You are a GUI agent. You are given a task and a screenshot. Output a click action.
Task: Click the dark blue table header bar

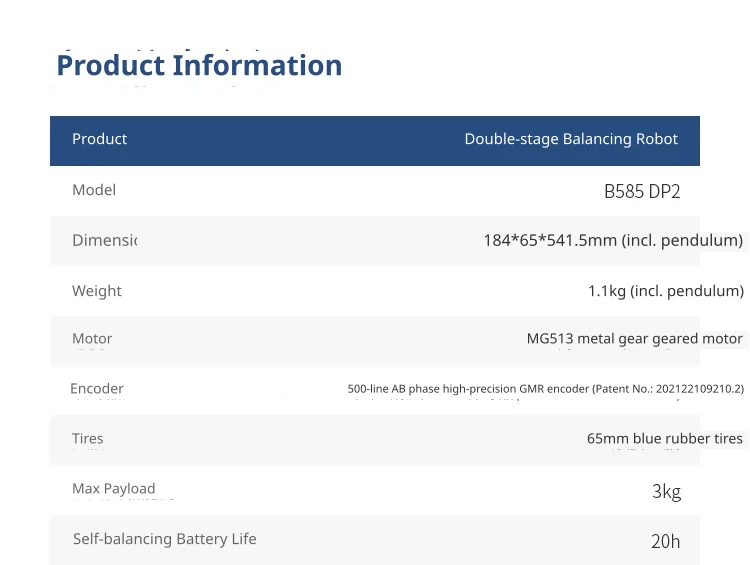pyautogui.click(x=375, y=141)
